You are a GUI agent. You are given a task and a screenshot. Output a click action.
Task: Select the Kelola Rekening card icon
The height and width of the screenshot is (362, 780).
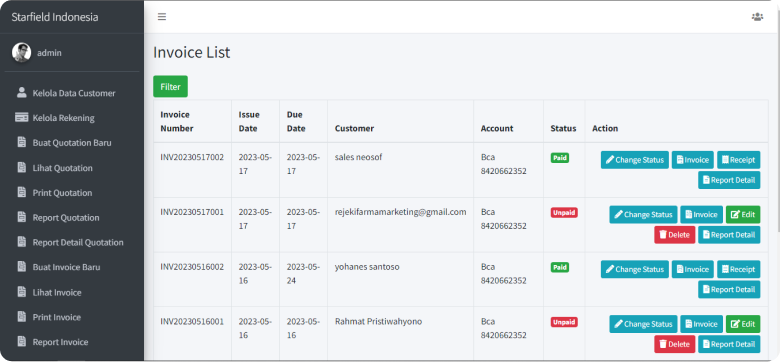click(21, 117)
